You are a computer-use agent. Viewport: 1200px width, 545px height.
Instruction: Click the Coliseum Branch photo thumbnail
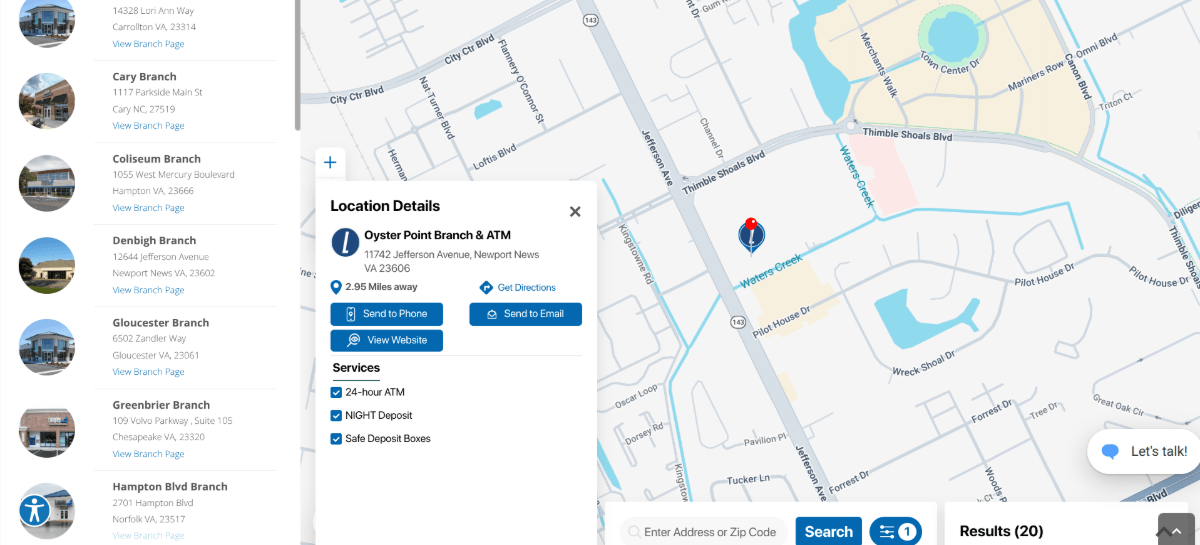(47, 183)
